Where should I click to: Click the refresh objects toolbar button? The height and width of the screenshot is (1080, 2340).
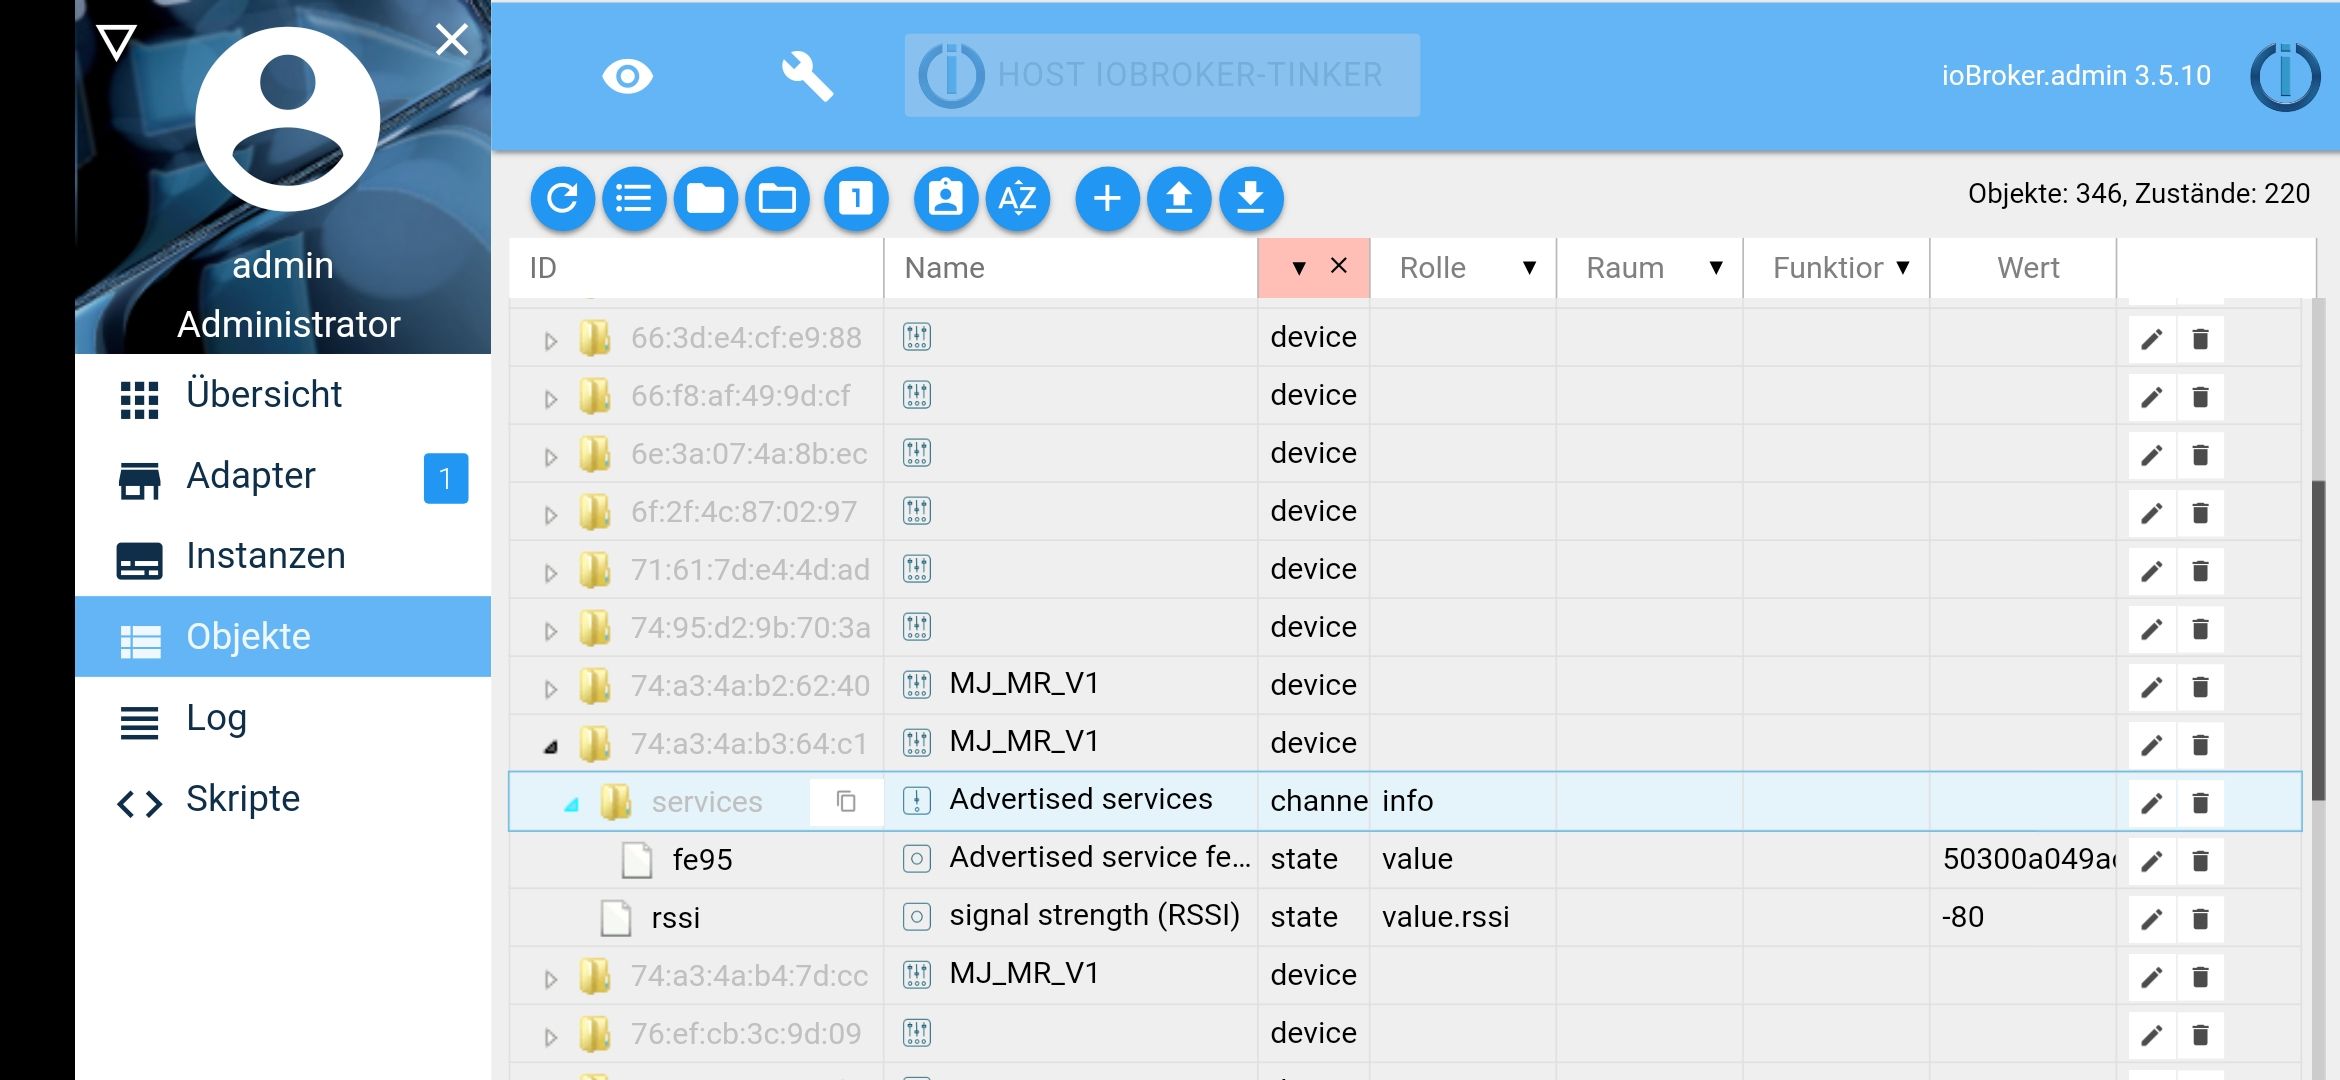click(x=562, y=198)
